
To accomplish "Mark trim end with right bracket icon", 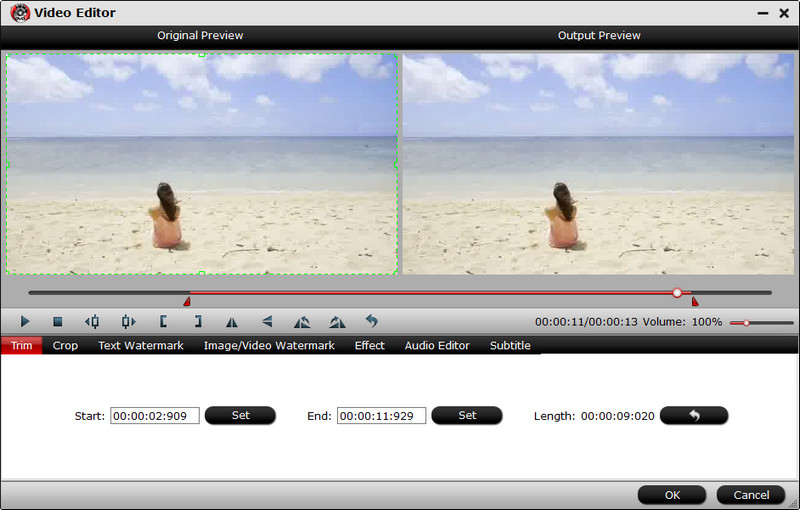I will tap(198, 322).
